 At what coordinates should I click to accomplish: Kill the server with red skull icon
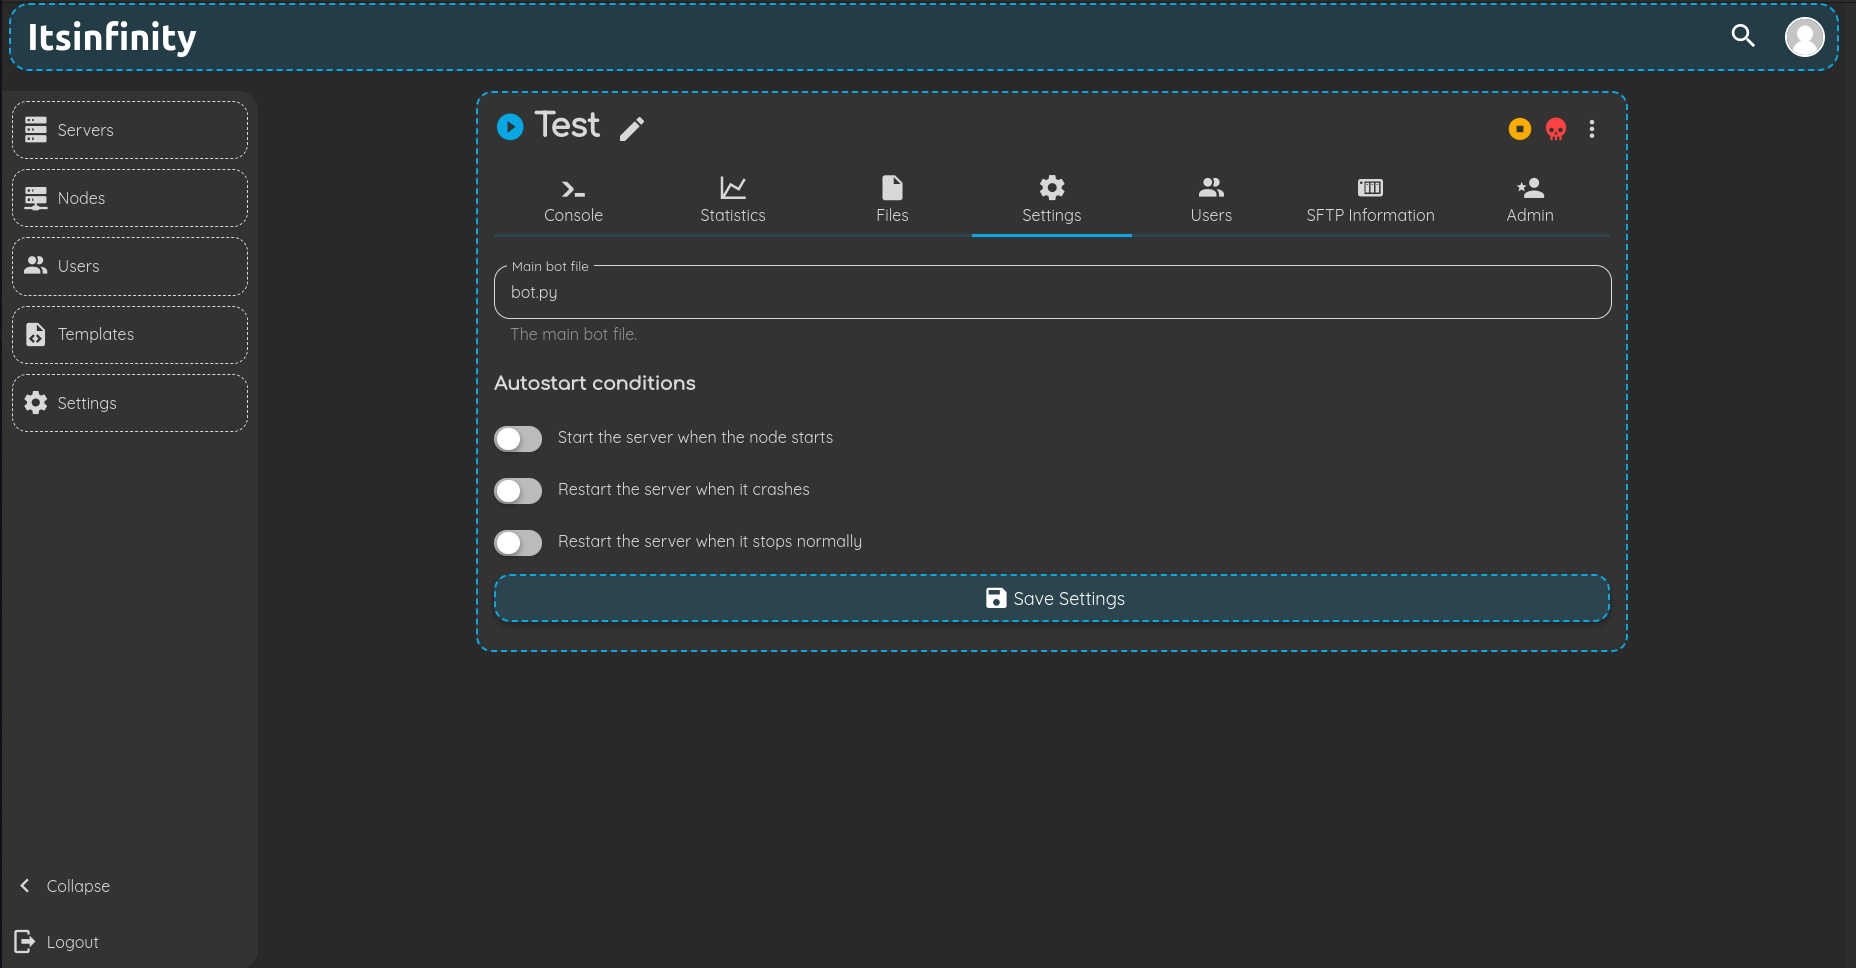tap(1556, 129)
